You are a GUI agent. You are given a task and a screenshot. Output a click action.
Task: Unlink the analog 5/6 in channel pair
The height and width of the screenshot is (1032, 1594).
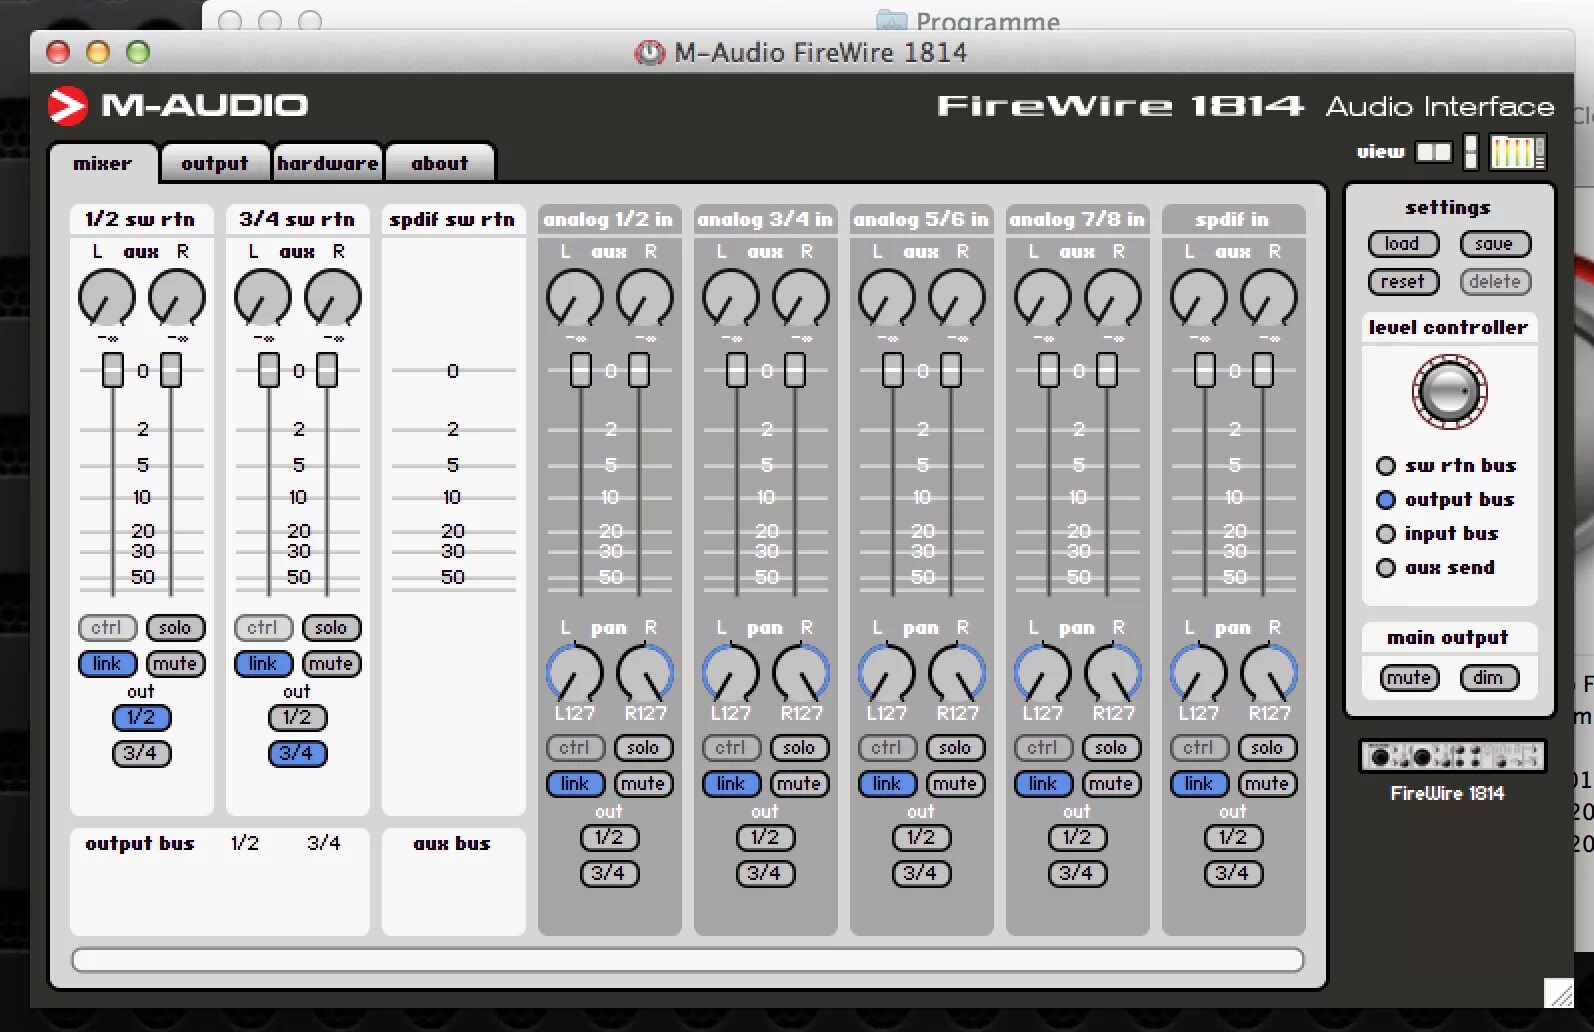887,784
